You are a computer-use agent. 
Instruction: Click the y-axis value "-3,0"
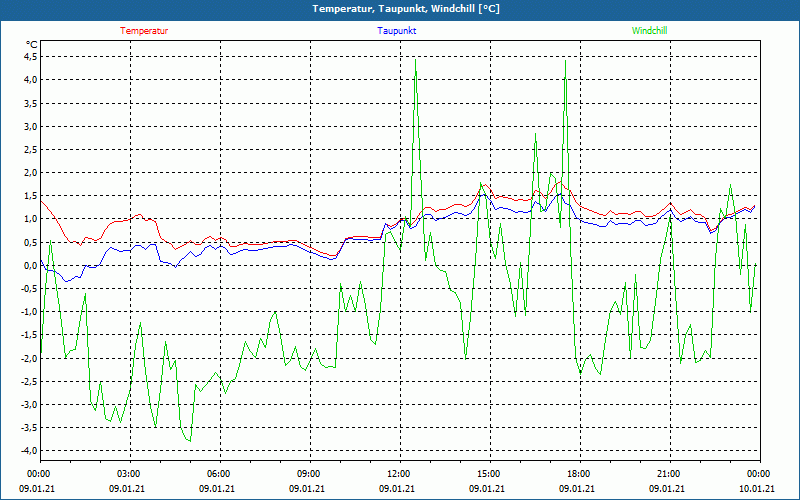(30, 405)
